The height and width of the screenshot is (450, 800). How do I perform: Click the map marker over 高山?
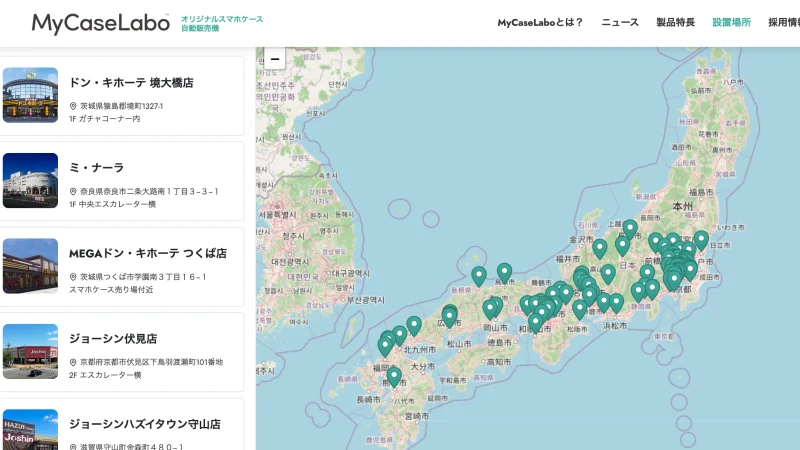[x=608, y=274]
